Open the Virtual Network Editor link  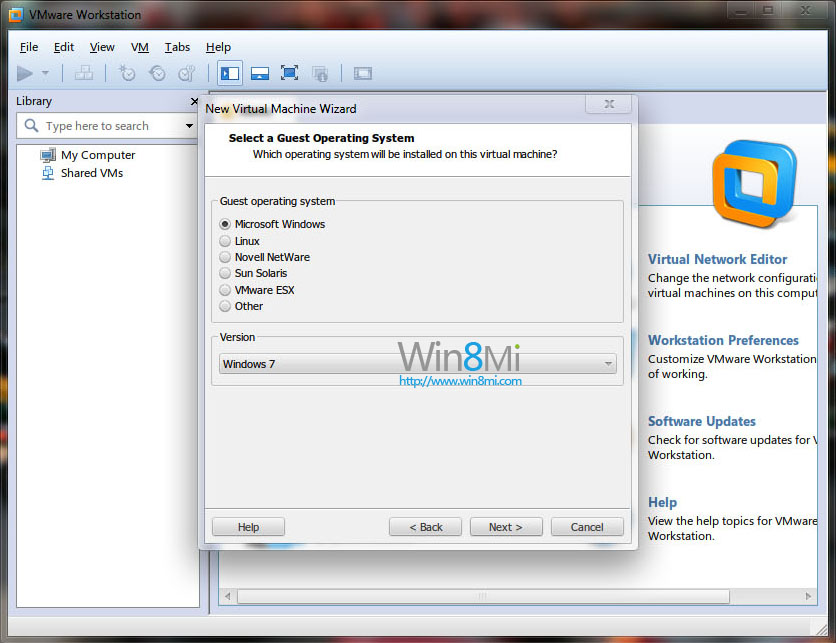[717, 259]
